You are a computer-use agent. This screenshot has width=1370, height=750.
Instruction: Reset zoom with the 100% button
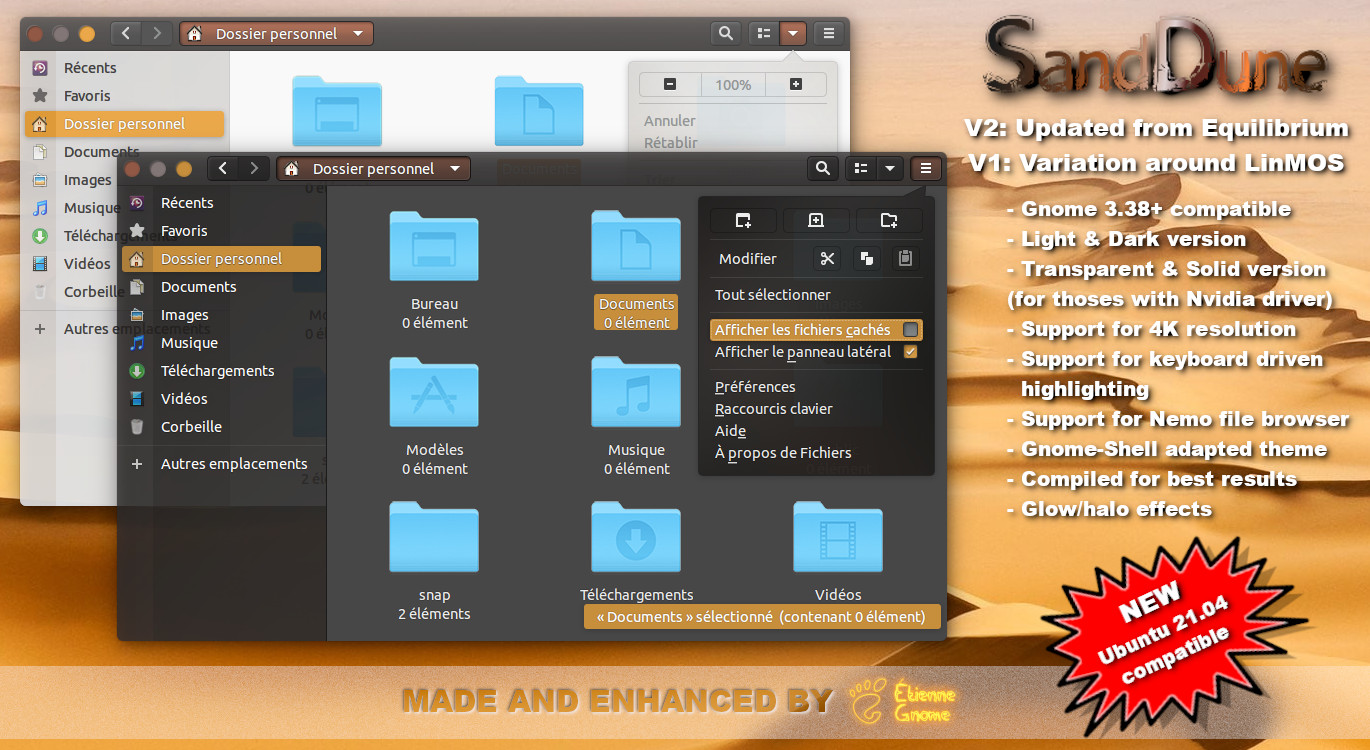point(733,85)
